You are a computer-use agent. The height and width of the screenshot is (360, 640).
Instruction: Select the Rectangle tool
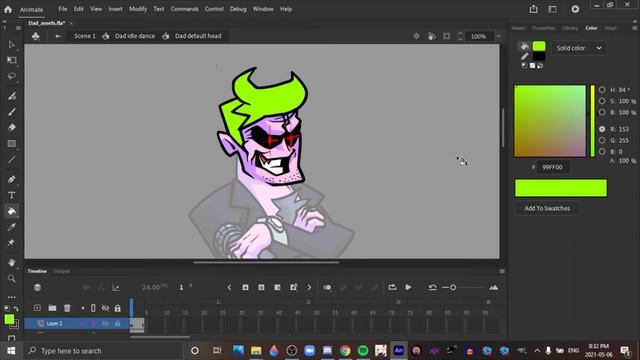(x=12, y=144)
